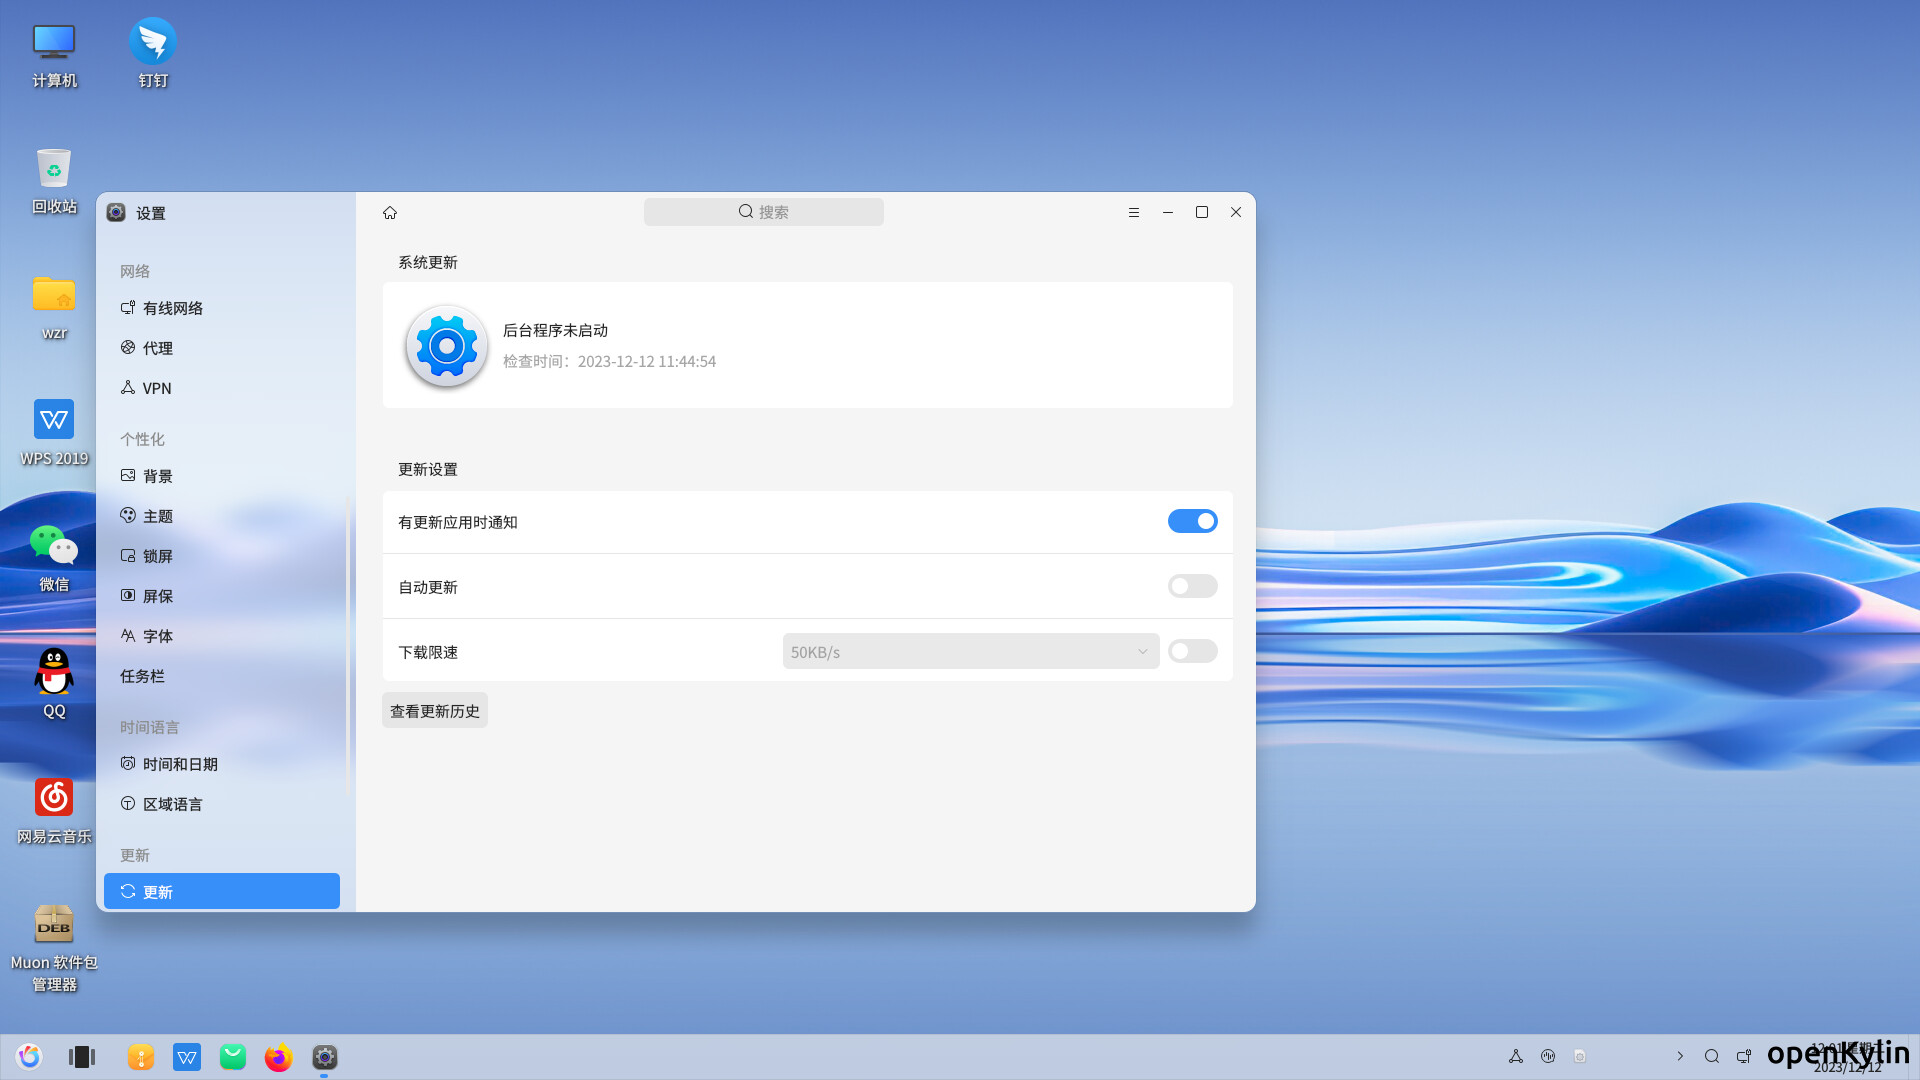Viewport: 1920px width, 1080px height.
Task: Open the start menu on taskbar
Action: (x=29, y=1057)
